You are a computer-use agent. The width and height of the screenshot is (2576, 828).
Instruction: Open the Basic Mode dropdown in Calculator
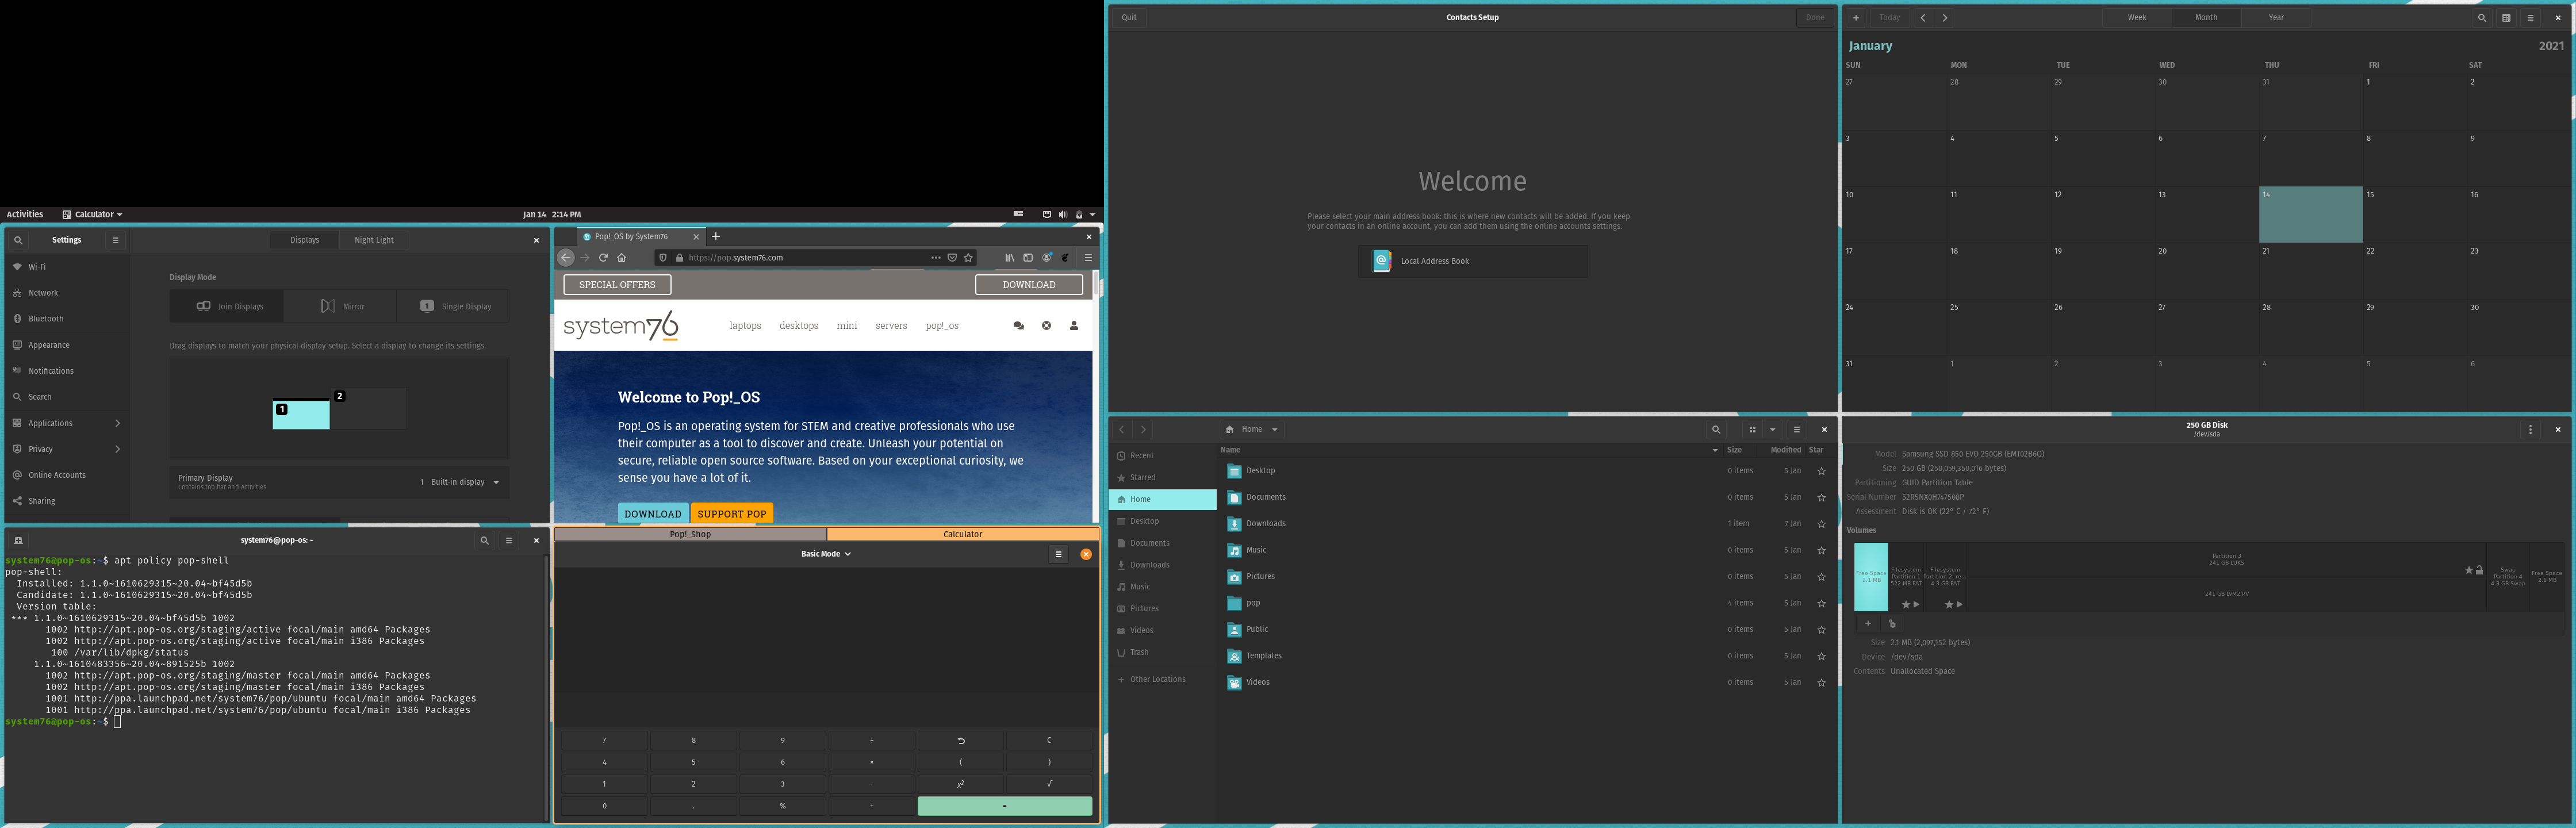tap(826, 554)
